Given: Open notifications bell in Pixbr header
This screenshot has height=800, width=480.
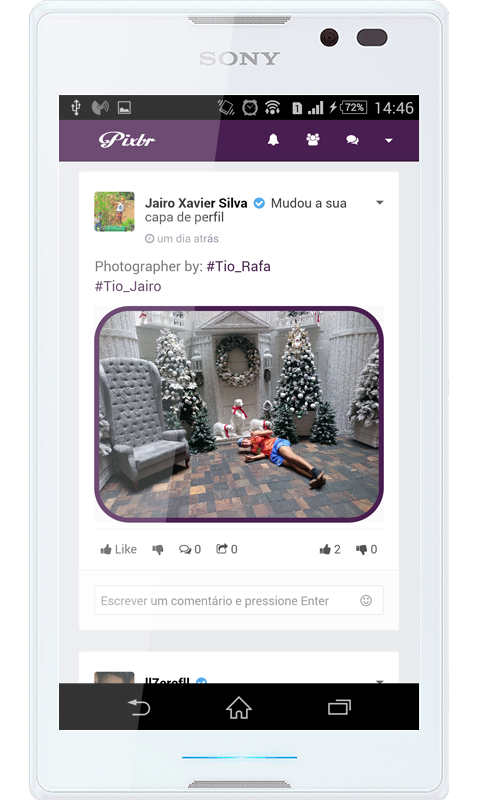Looking at the screenshot, I should pos(273,140).
